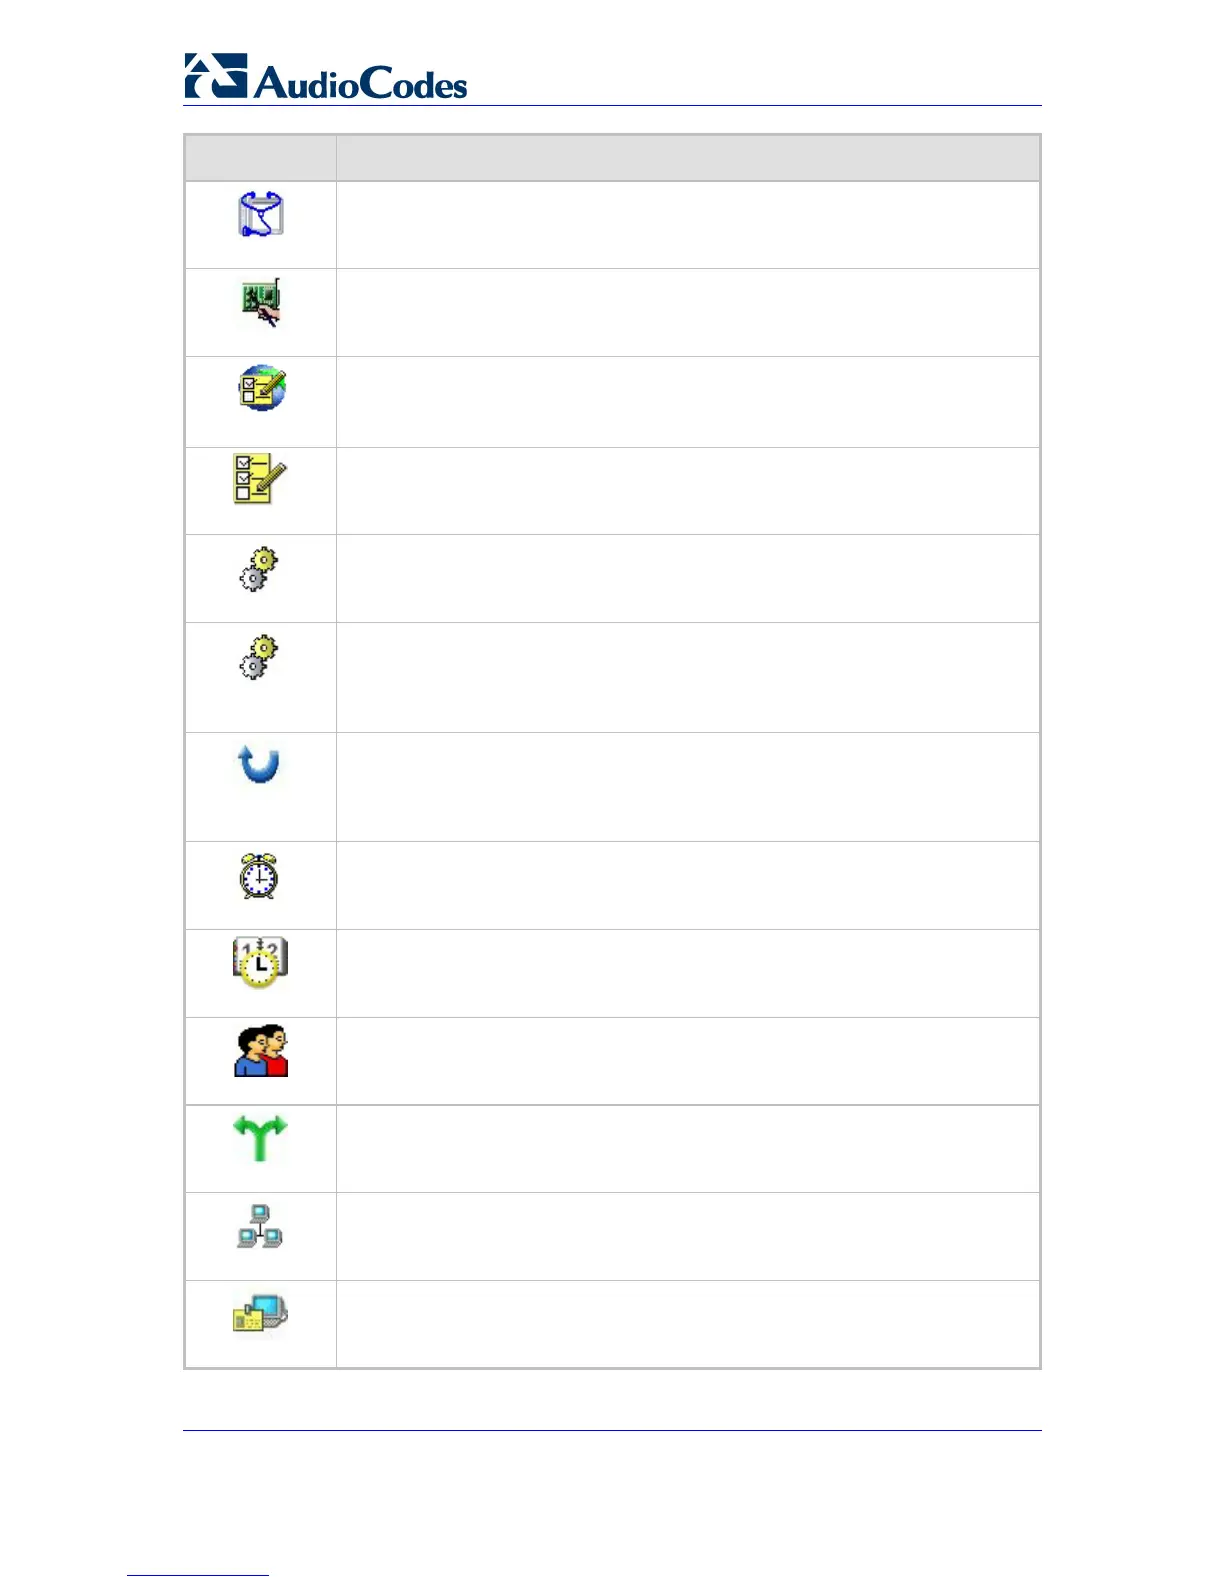1224x1584 pixels.
Task: Click the gray header cell above the icon column
Action: pyautogui.click(x=261, y=158)
